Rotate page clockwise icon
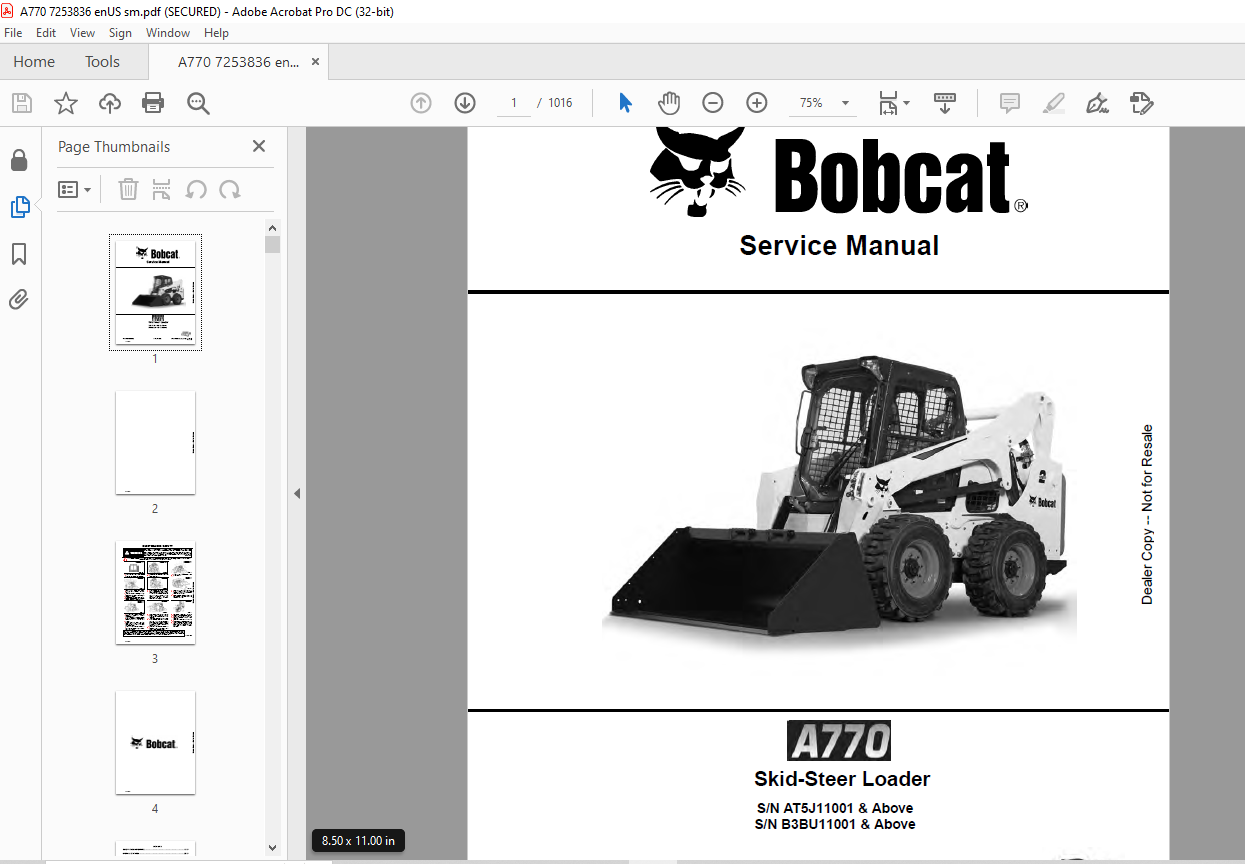 (230, 189)
